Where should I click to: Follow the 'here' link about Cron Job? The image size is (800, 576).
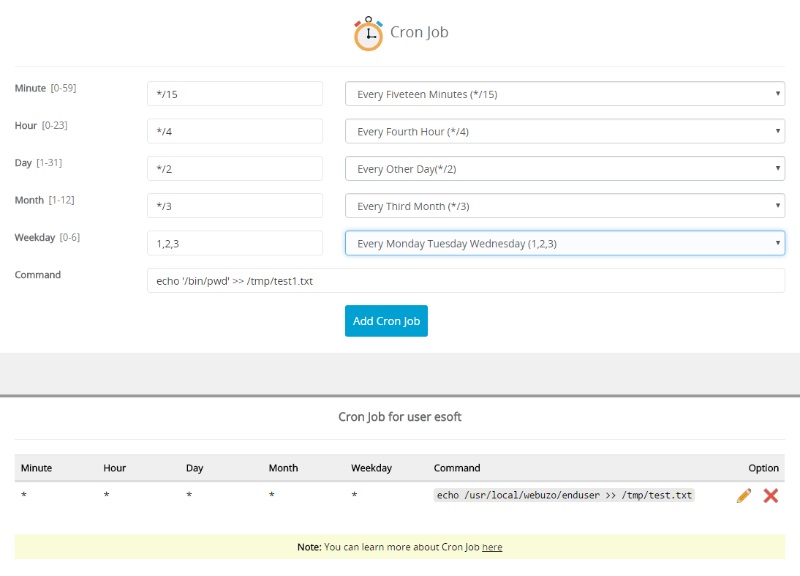492,547
